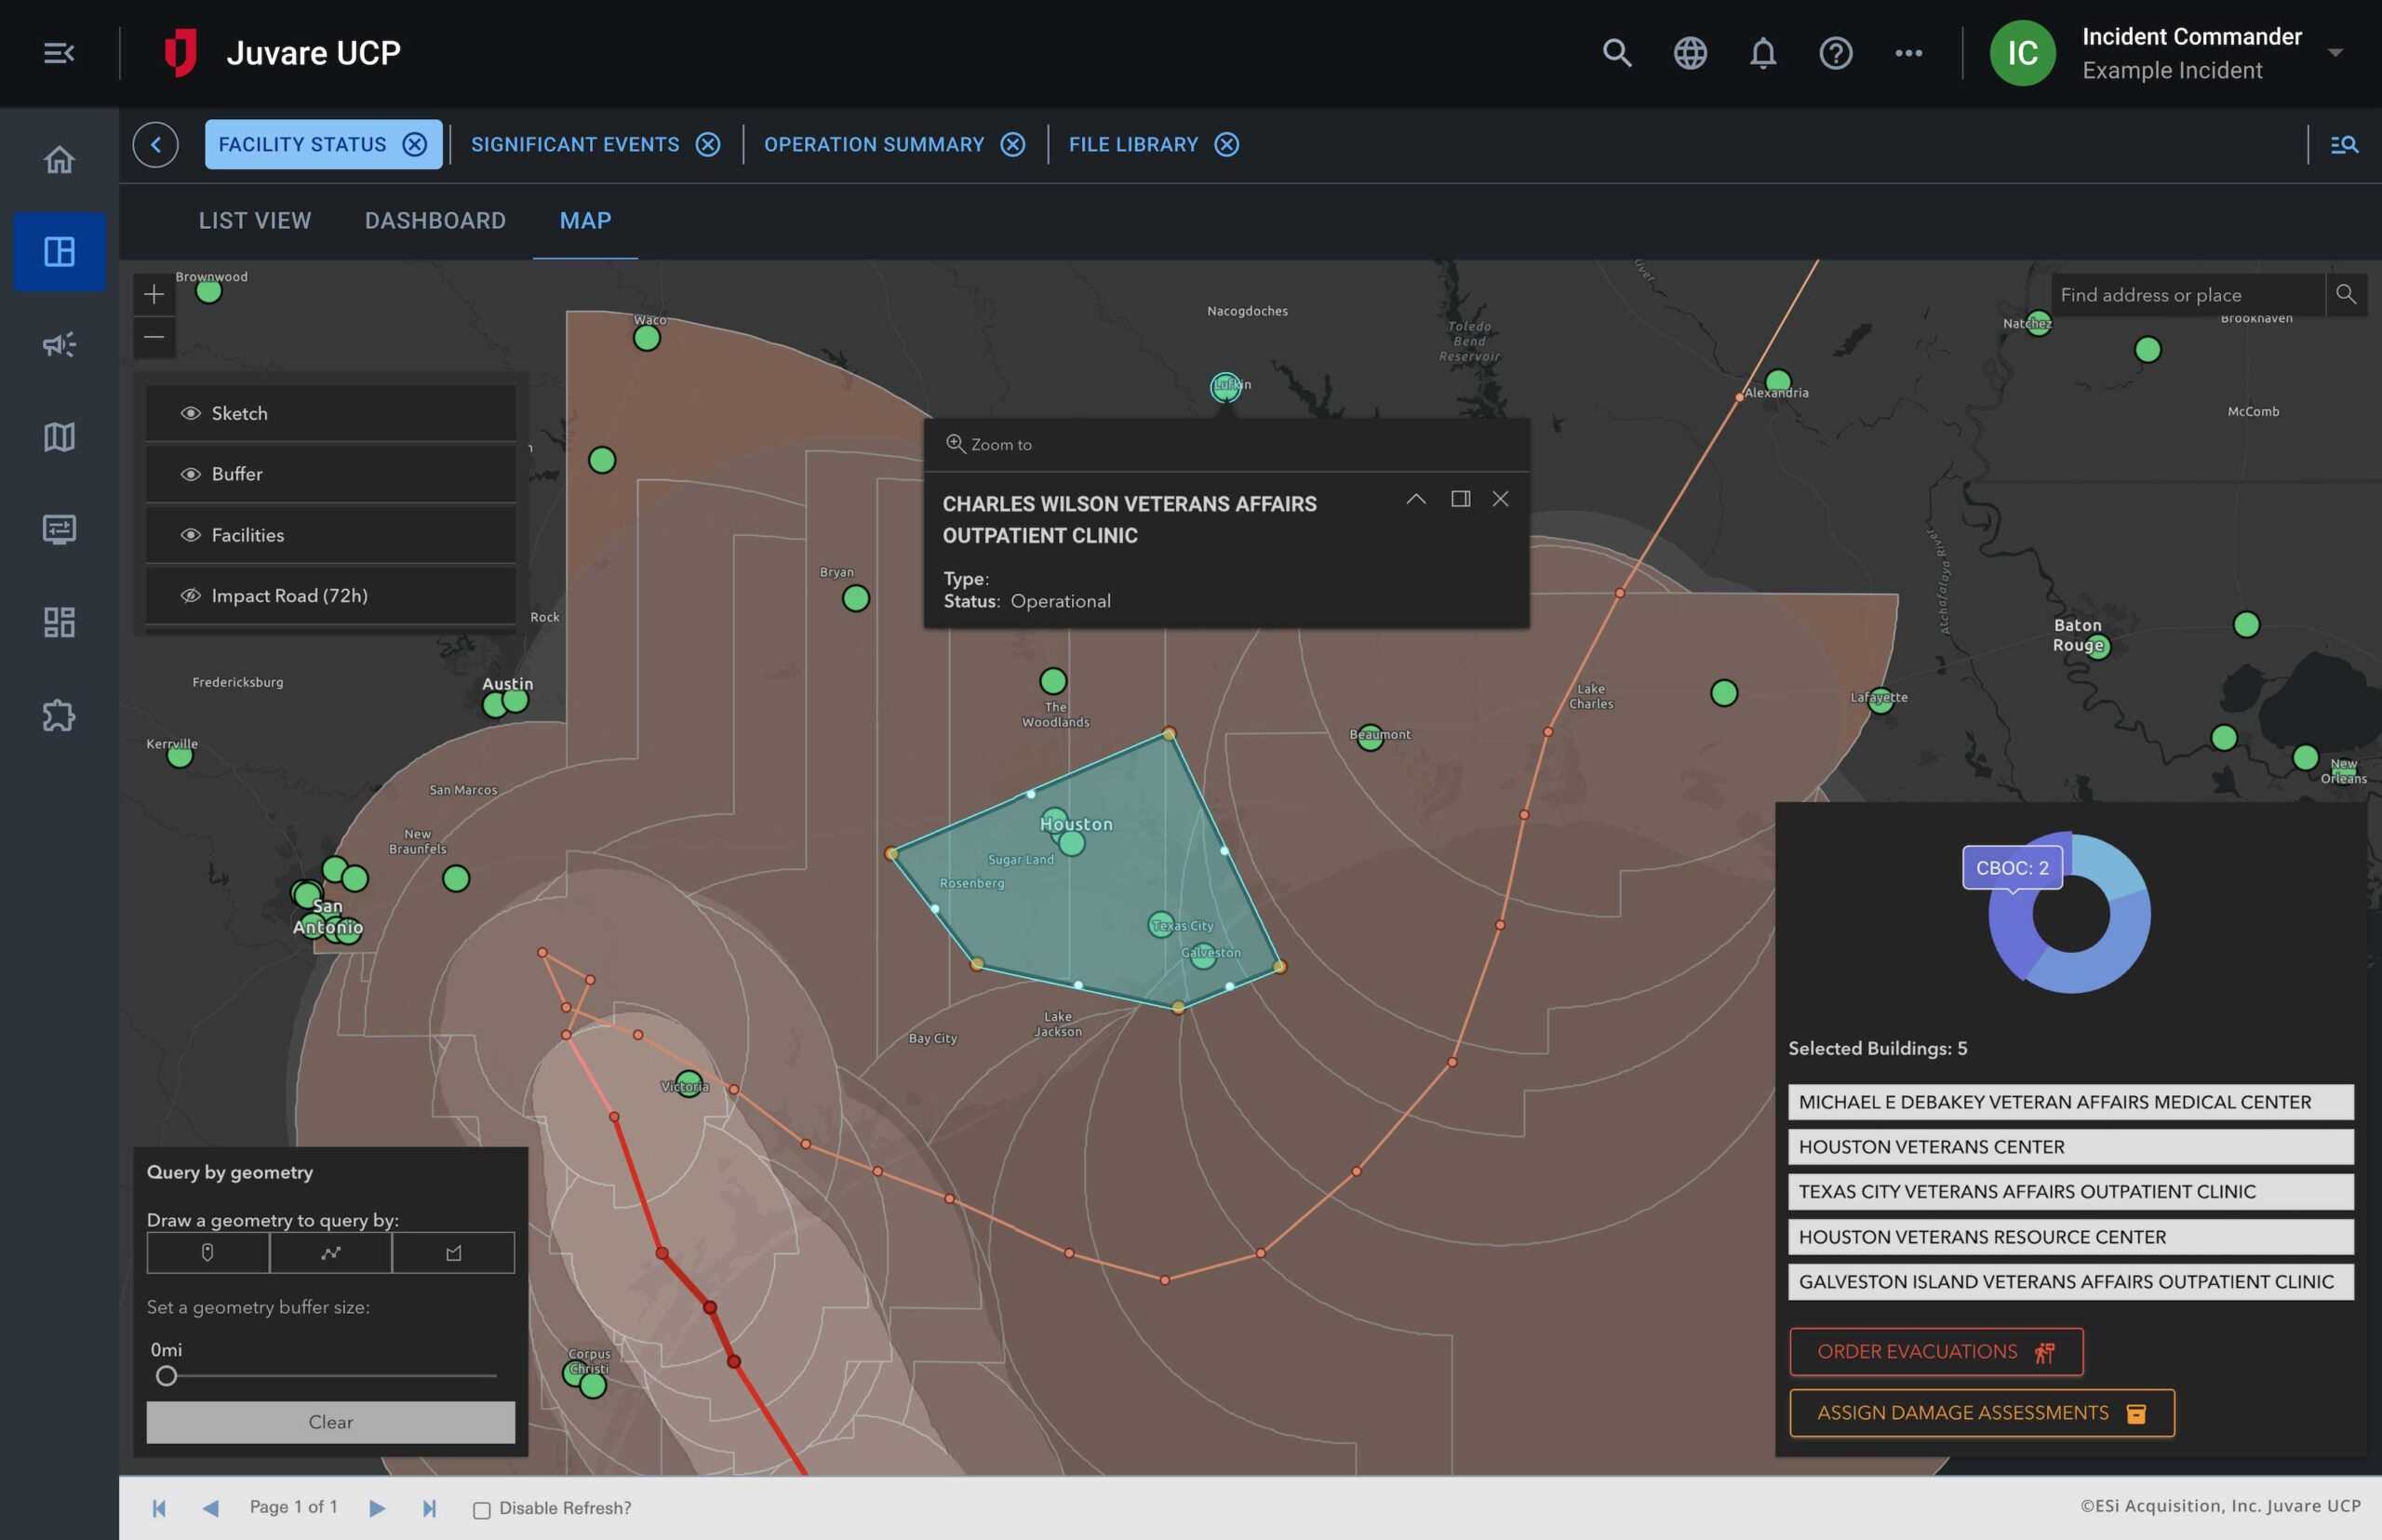Dock the facility popup
The image size is (2382, 1540).
click(x=1460, y=498)
